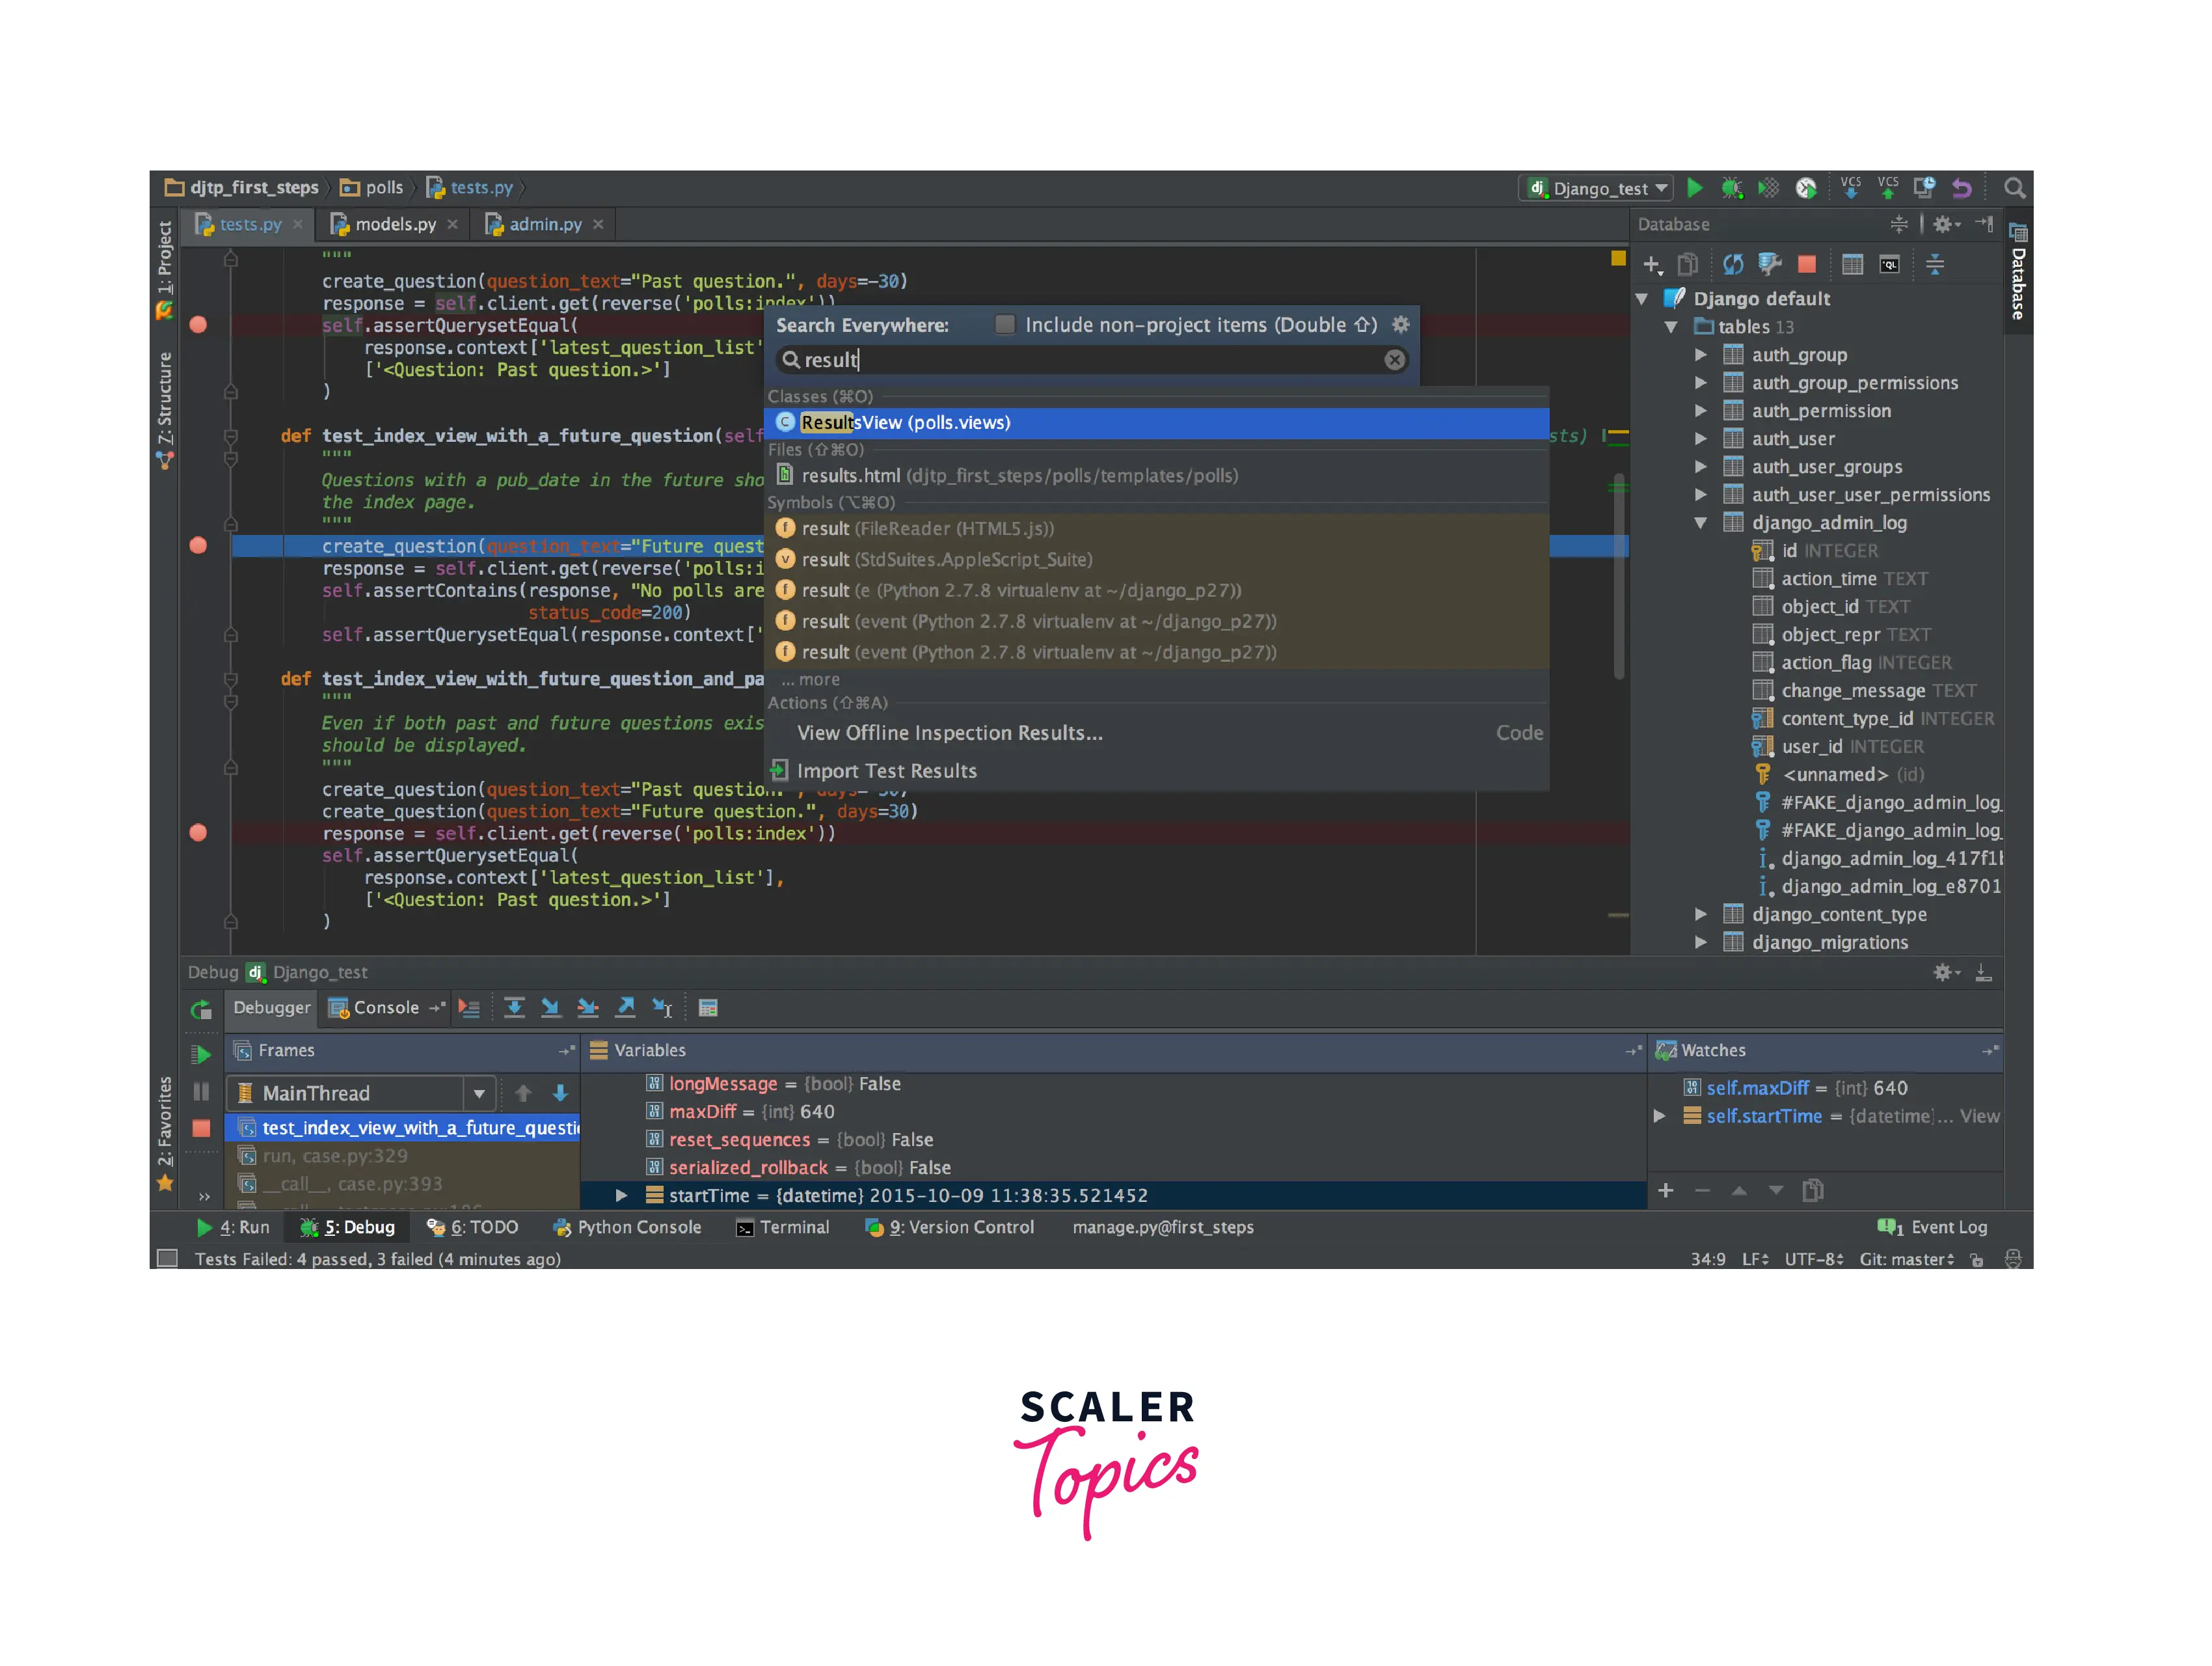Screen dimensions: 2212x1666
Task: Open the Console debugger tab
Action: [x=385, y=1008]
